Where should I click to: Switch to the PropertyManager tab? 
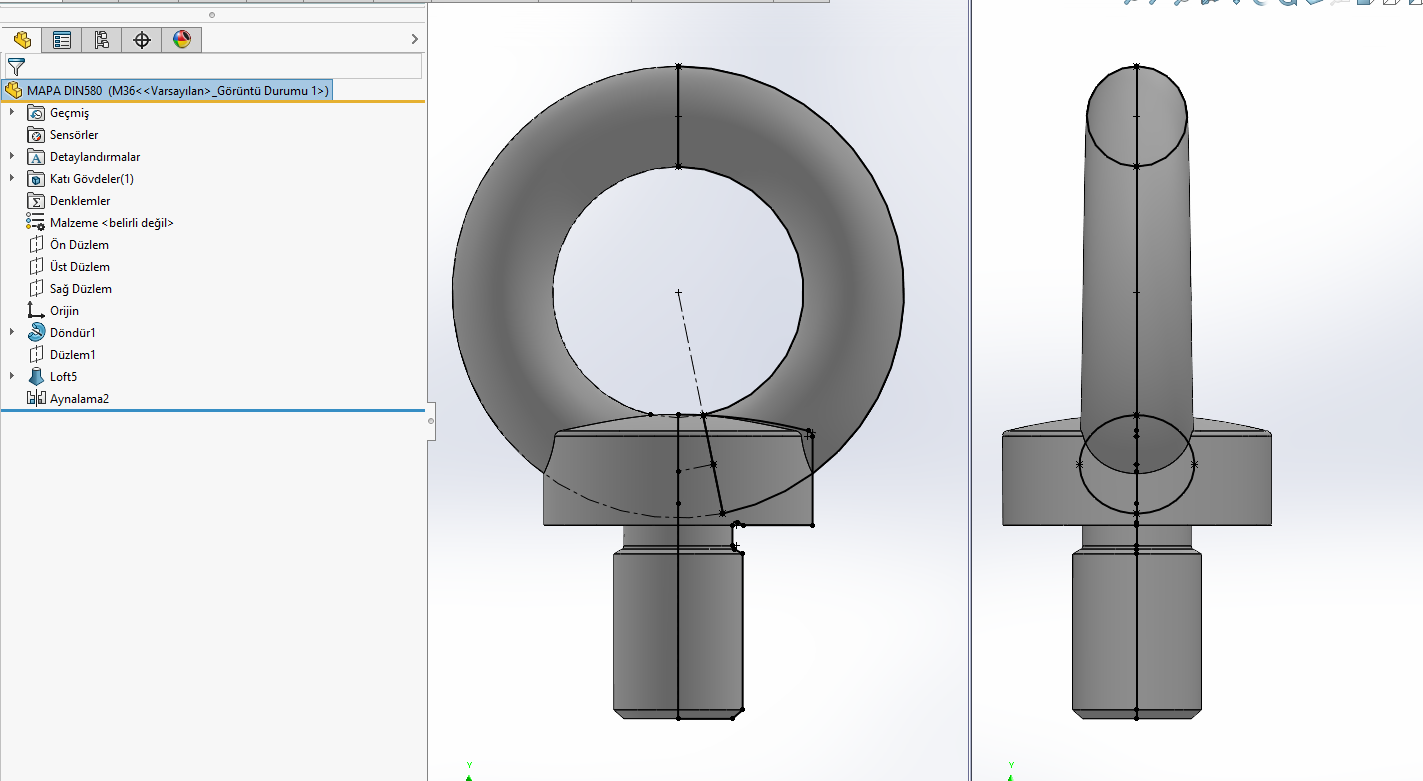(62, 40)
